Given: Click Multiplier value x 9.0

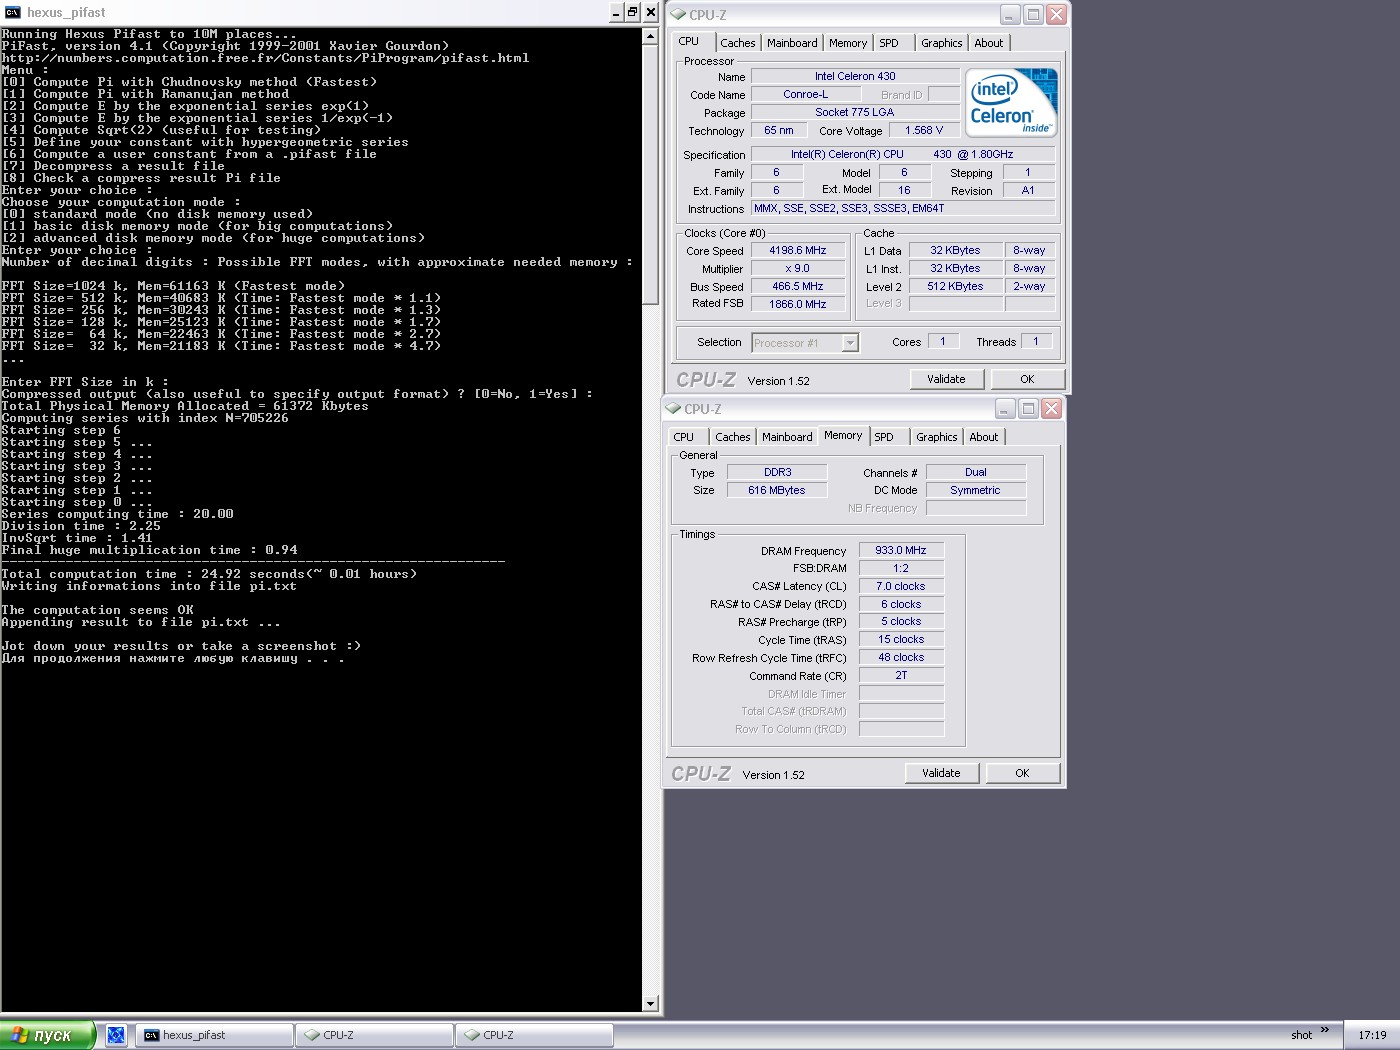Looking at the screenshot, I should pos(798,269).
